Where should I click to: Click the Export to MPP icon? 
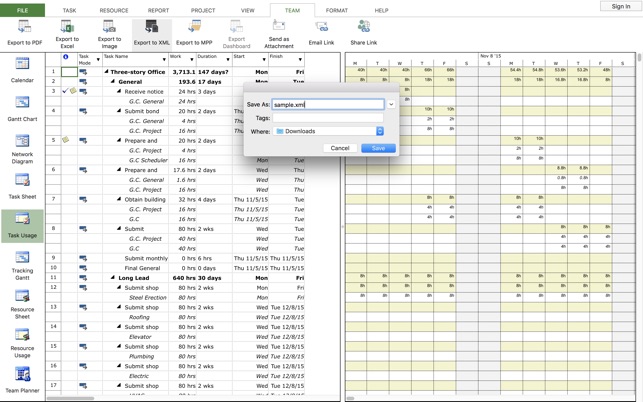click(x=194, y=27)
